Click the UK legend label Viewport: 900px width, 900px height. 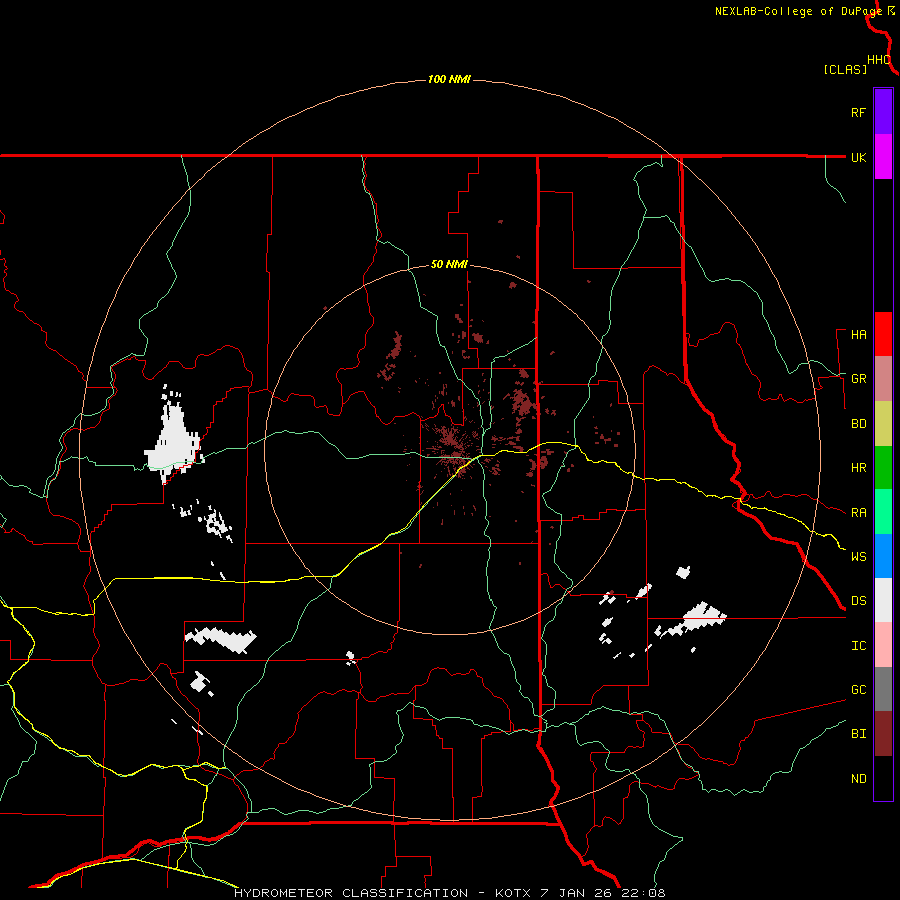(858, 157)
